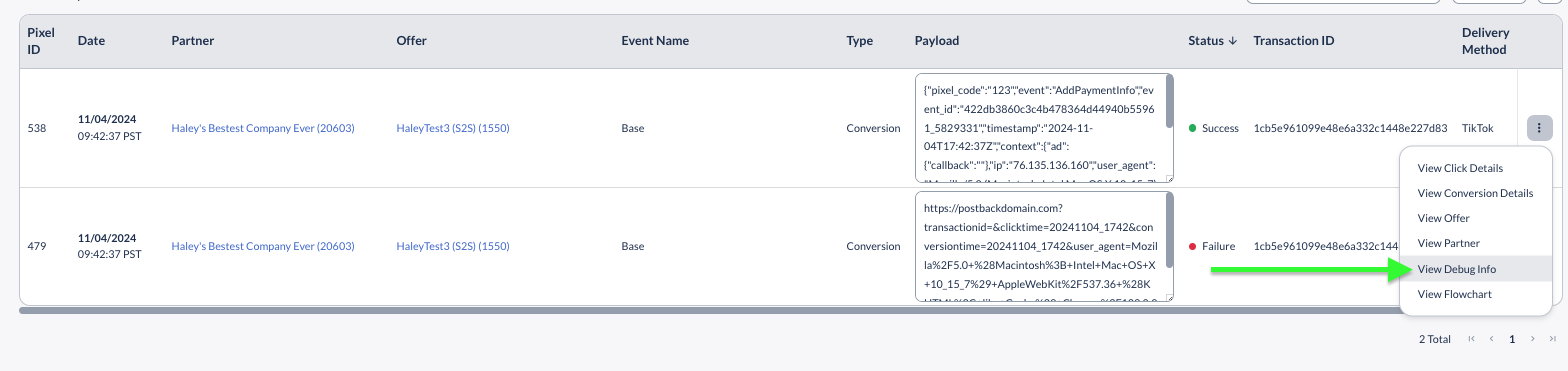Click the Conversion type in row 538
The height and width of the screenshot is (371, 1568).
[873, 128]
